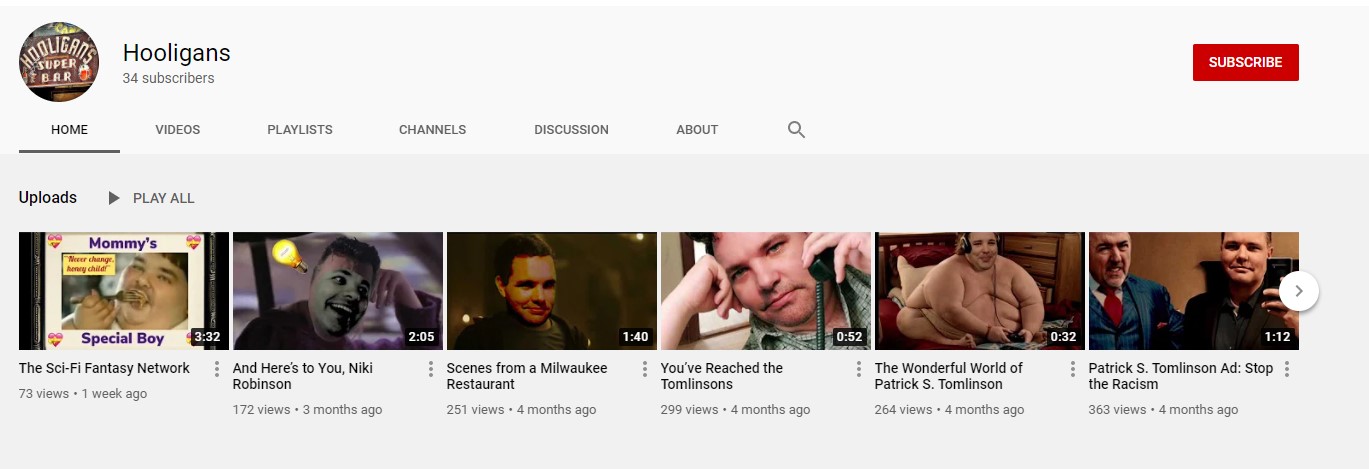The width and height of the screenshot is (1369, 469).
Task: Click the Hooligans channel name
Action: click(x=177, y=53)
